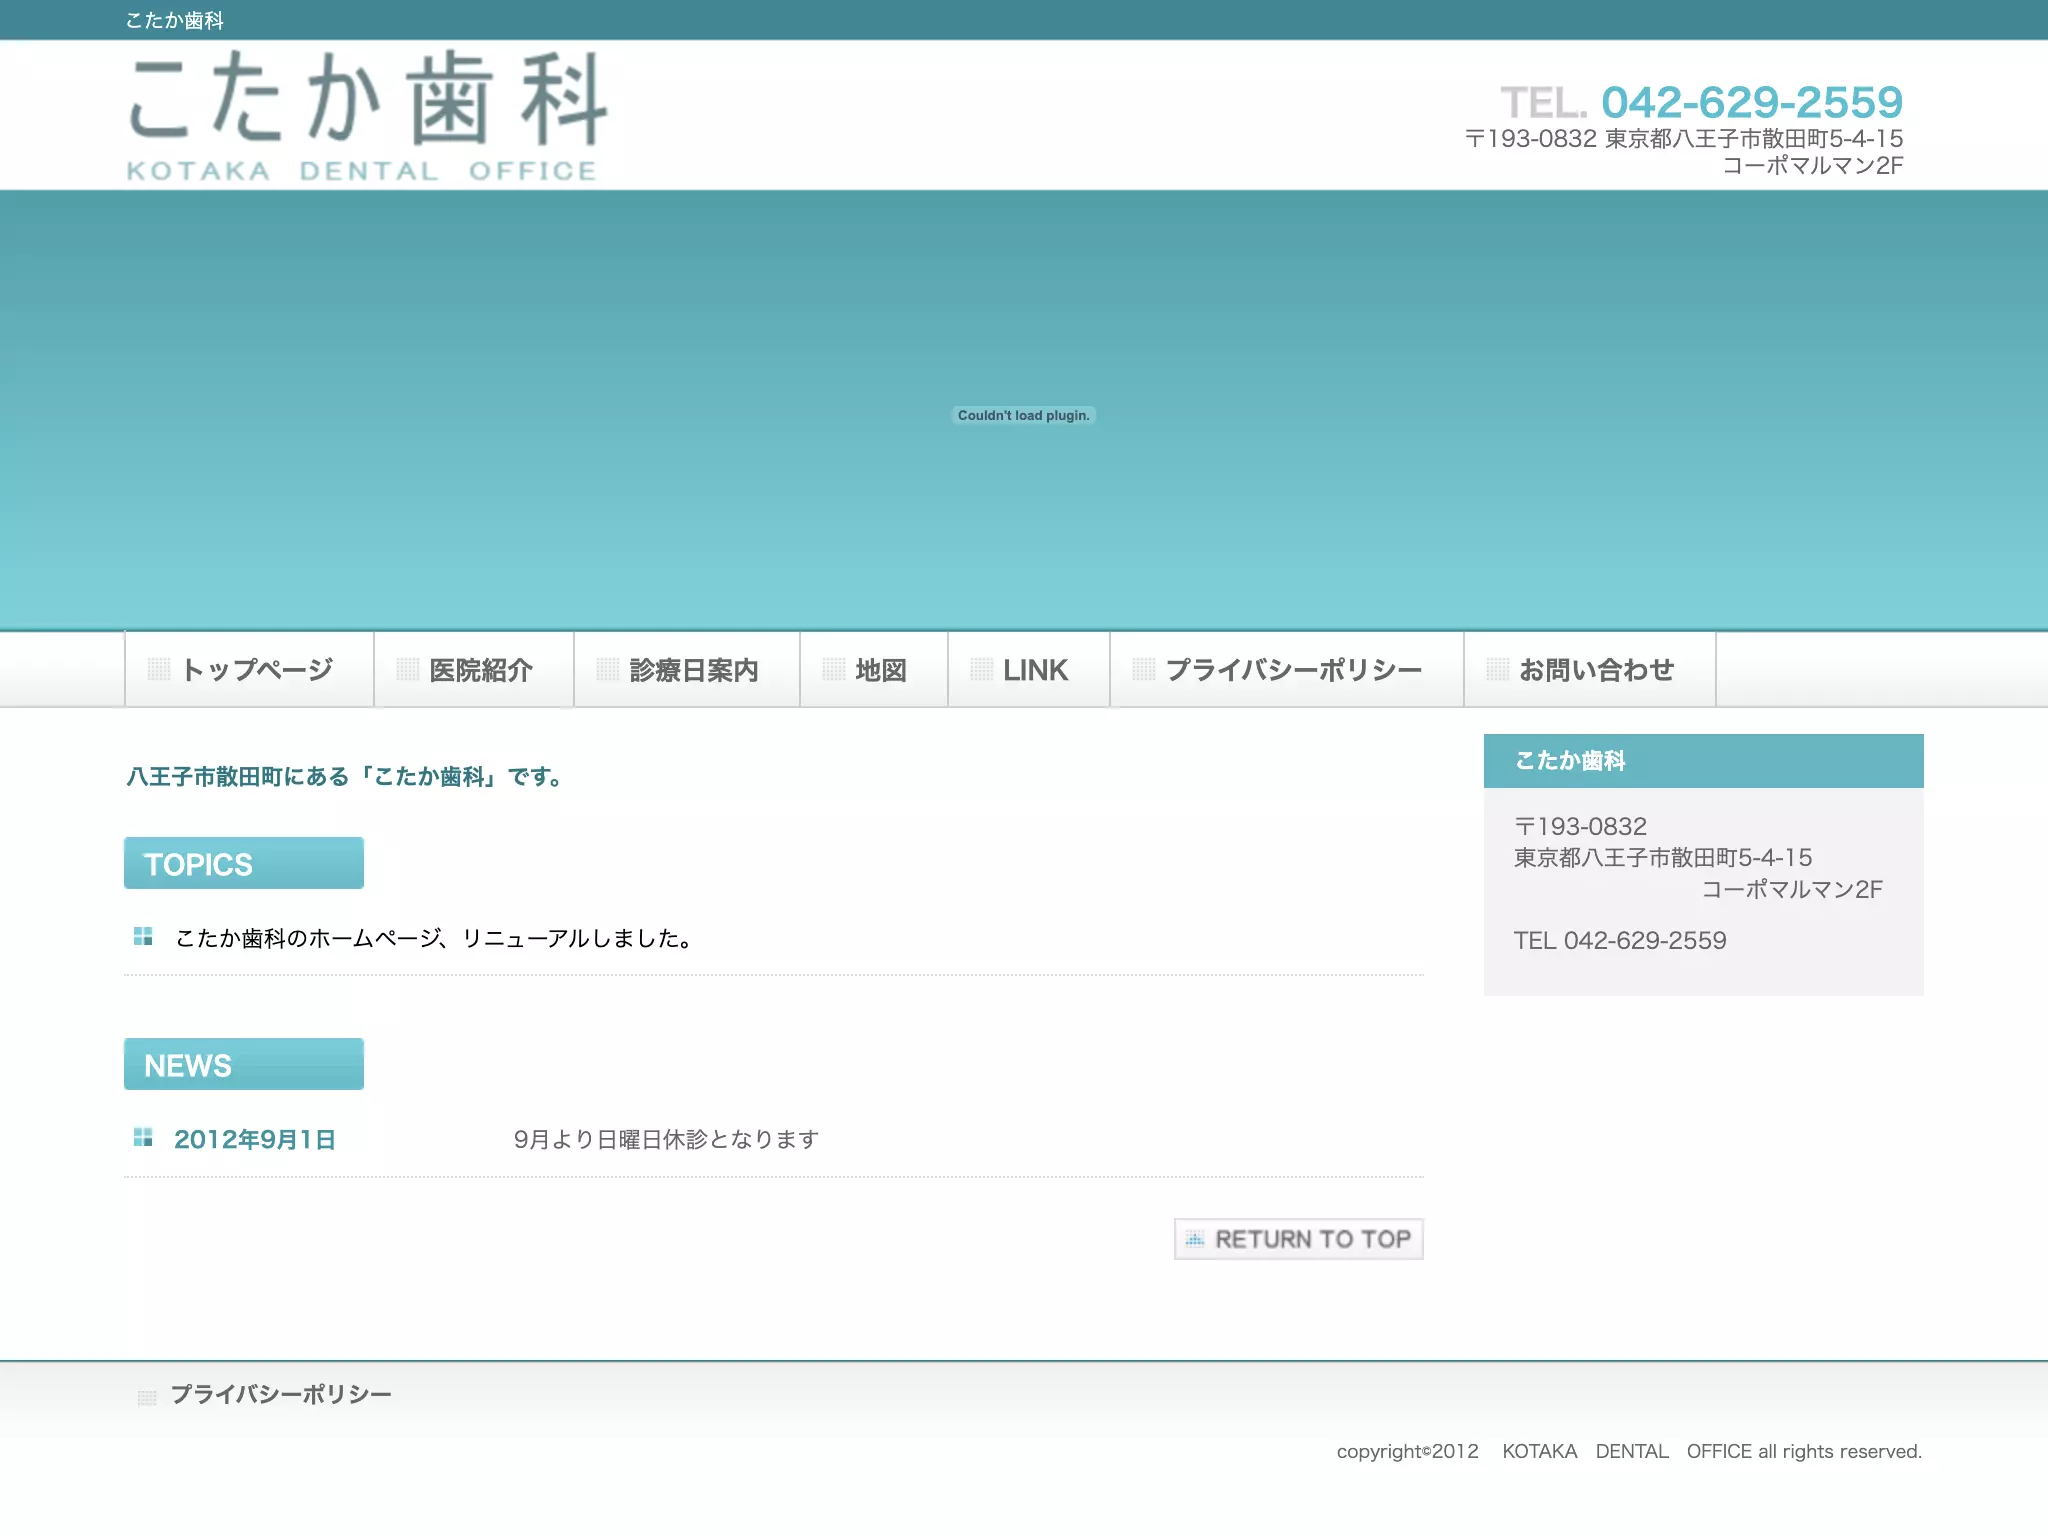Click the header phone number 042-629-2559

pyautogui.click(x=1752, y=102)
